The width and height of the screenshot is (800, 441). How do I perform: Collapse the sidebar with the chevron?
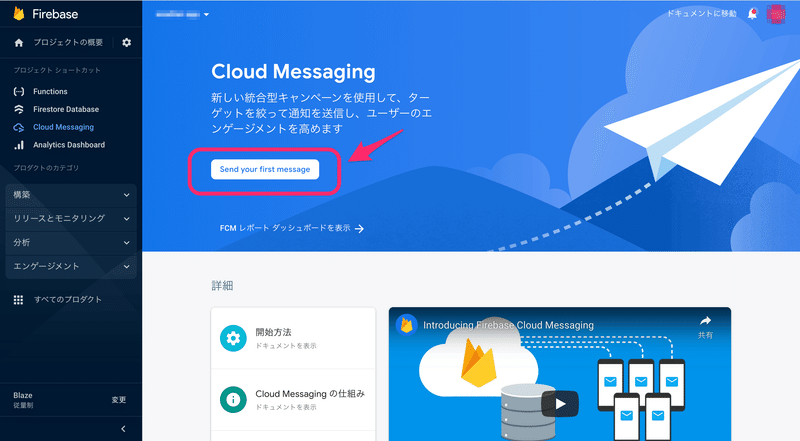(x=123, y=429)
